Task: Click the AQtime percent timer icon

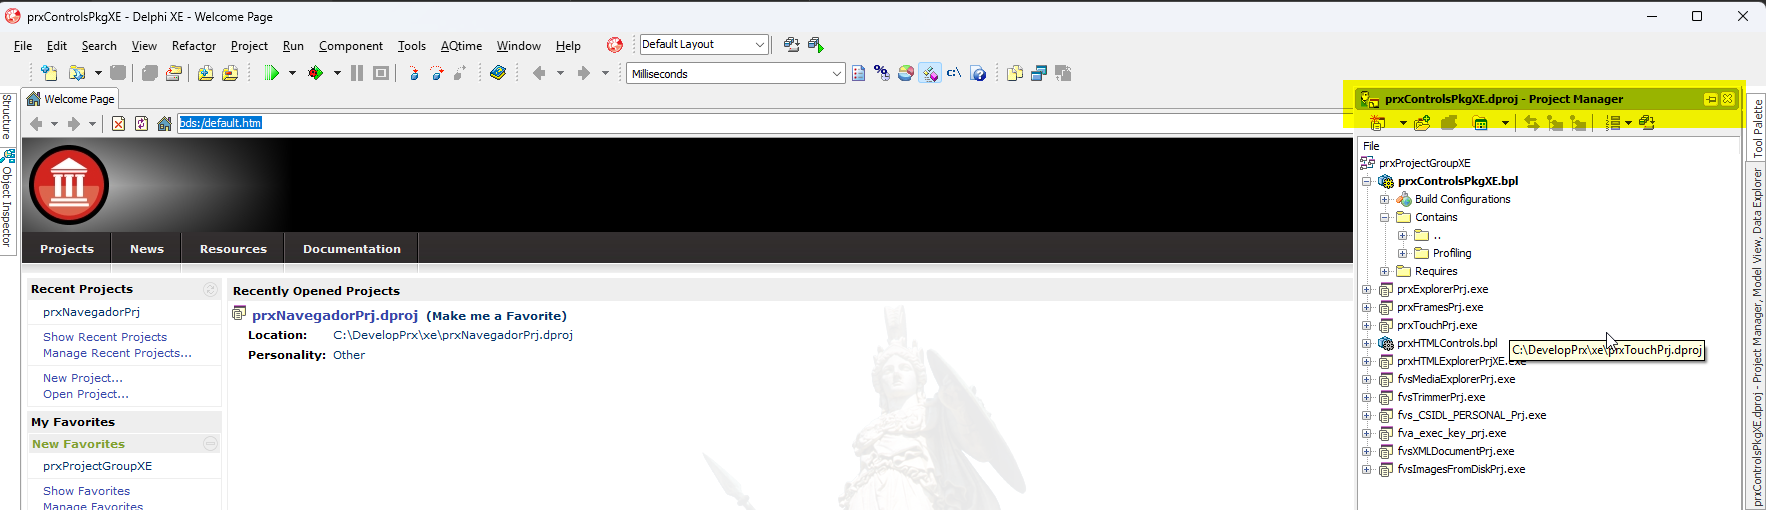Action: tap(881, 73)
